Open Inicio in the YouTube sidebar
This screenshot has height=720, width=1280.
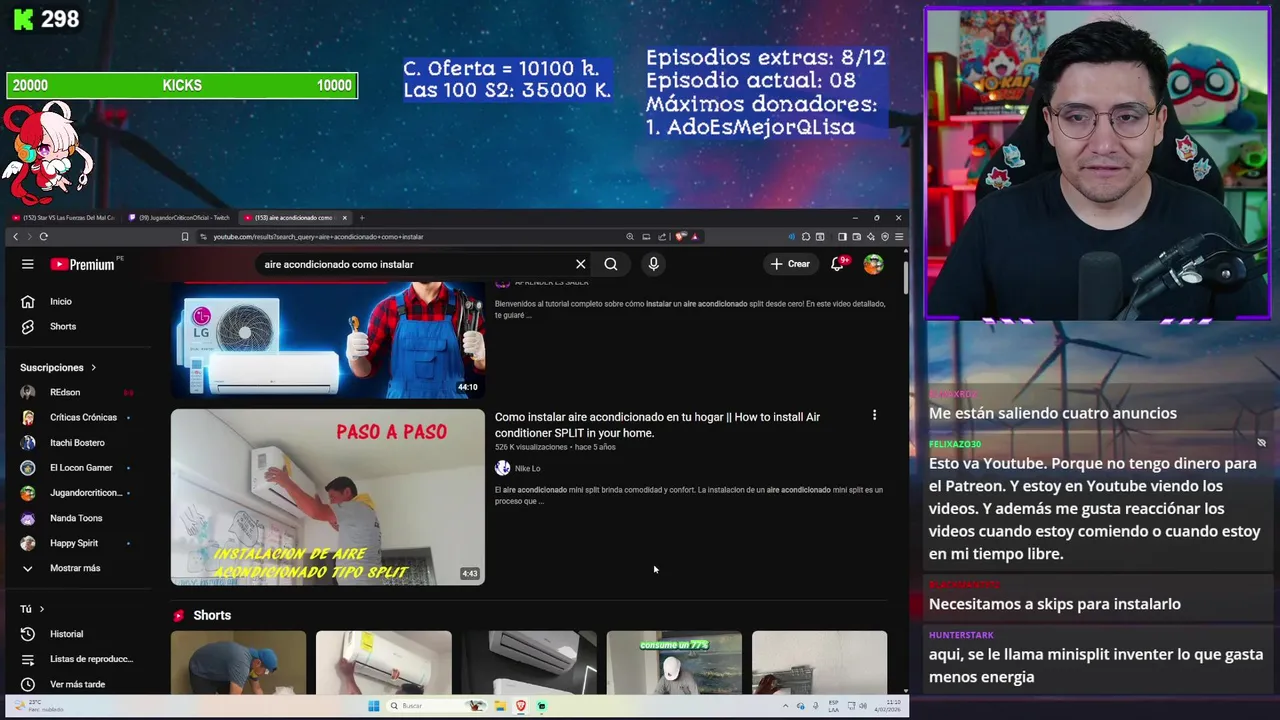pos(61,301)
